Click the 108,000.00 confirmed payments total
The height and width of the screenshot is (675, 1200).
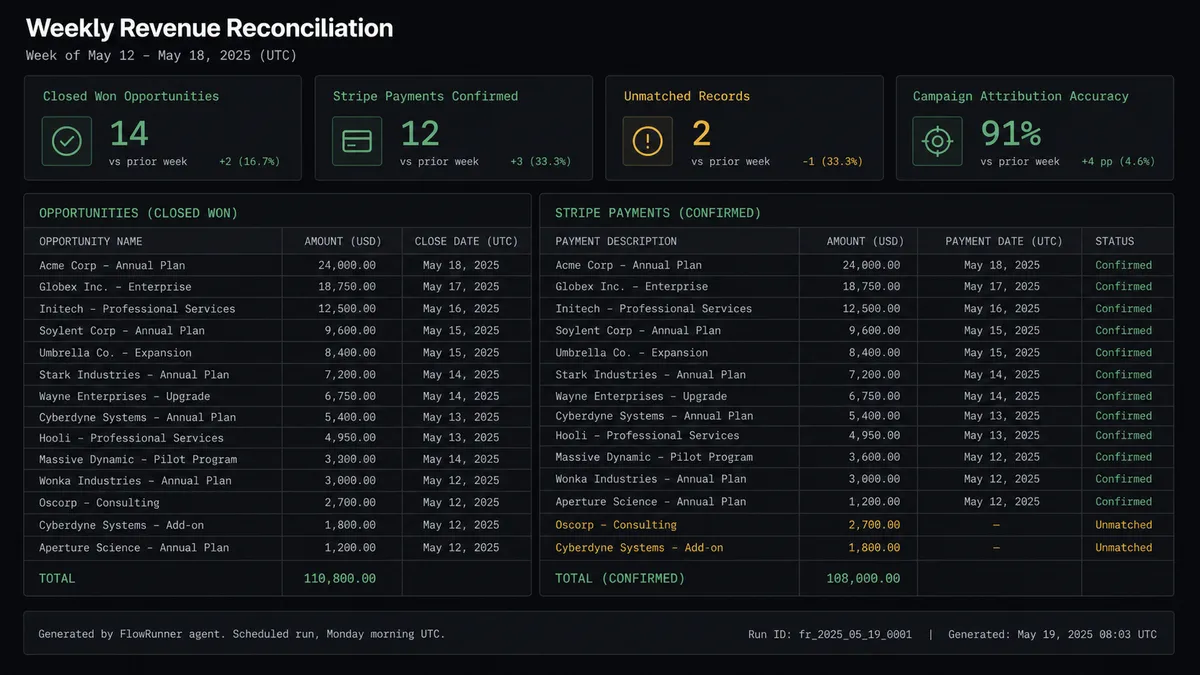tap(864, 579)
